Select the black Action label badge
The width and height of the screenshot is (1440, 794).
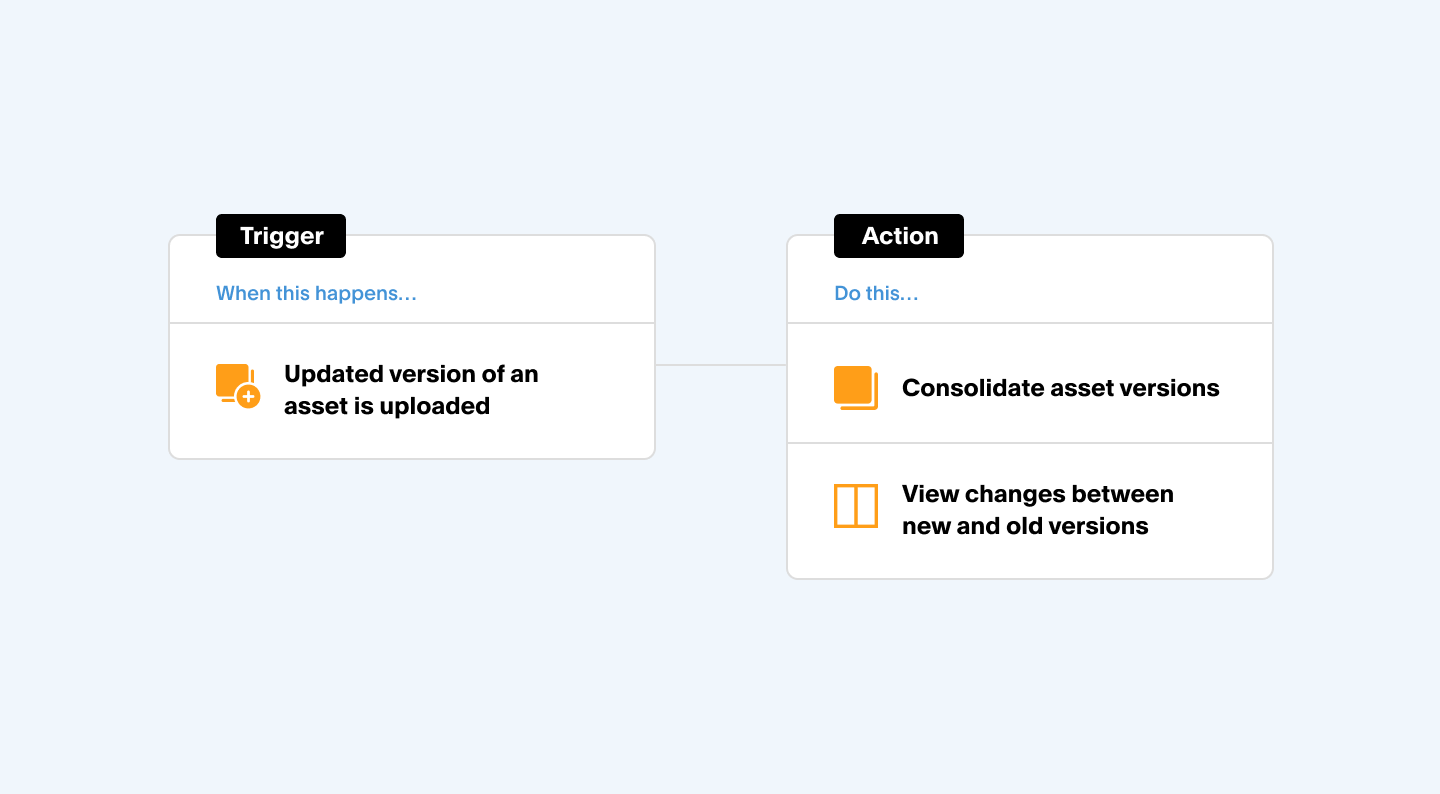899,236
